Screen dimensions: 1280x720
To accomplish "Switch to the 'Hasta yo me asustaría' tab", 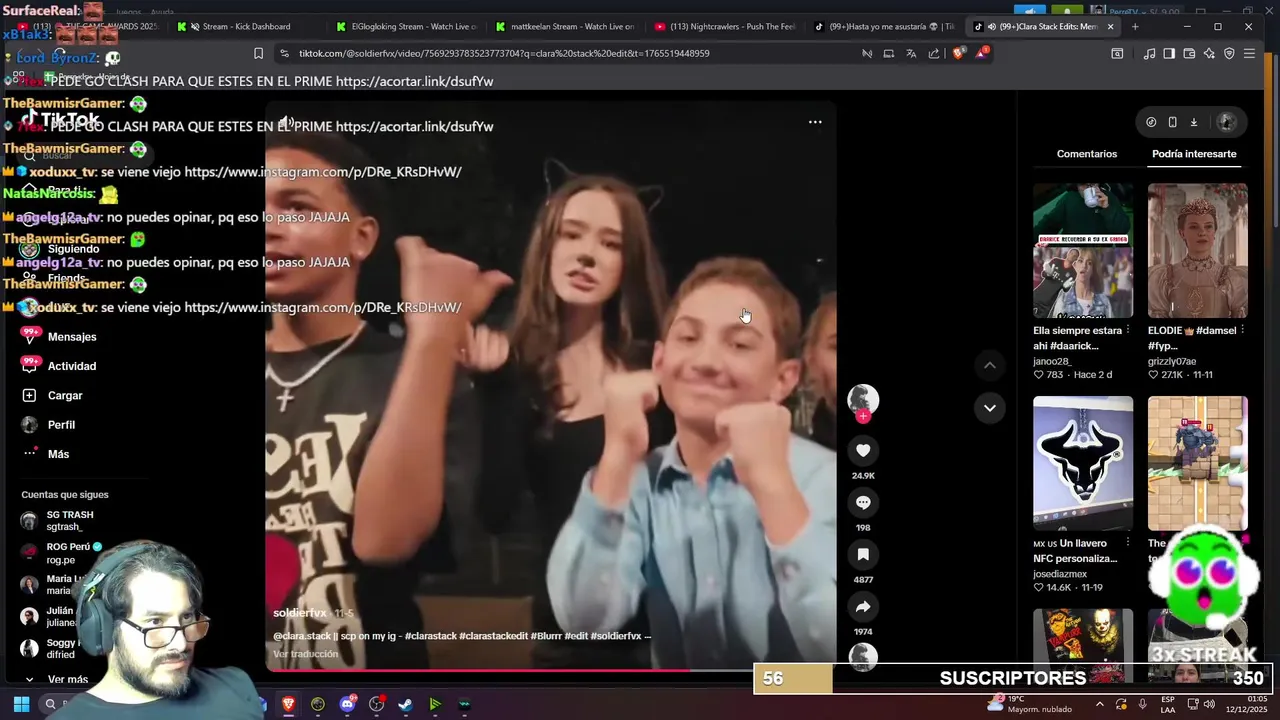I will [x=885, y=26].
